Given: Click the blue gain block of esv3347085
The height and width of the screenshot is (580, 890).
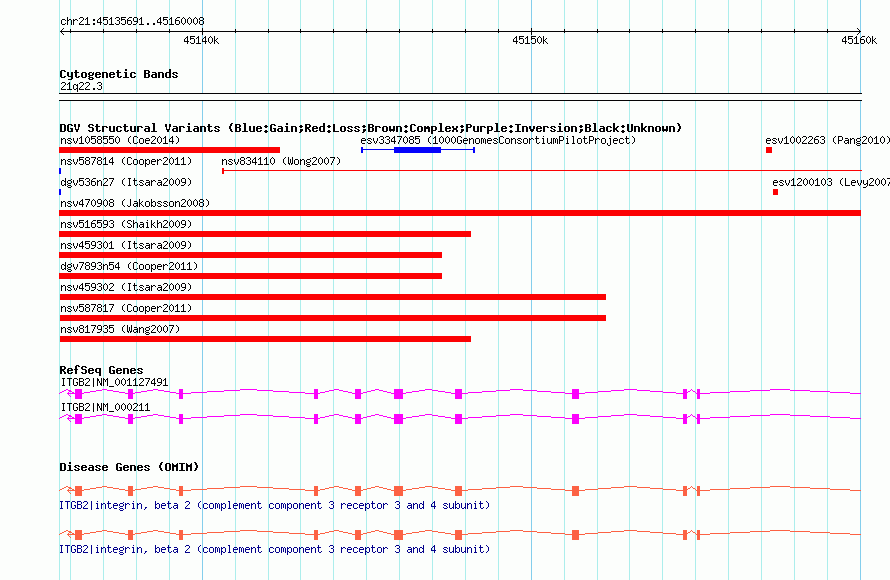Looking at the screenshot, I should click(417, 150).
